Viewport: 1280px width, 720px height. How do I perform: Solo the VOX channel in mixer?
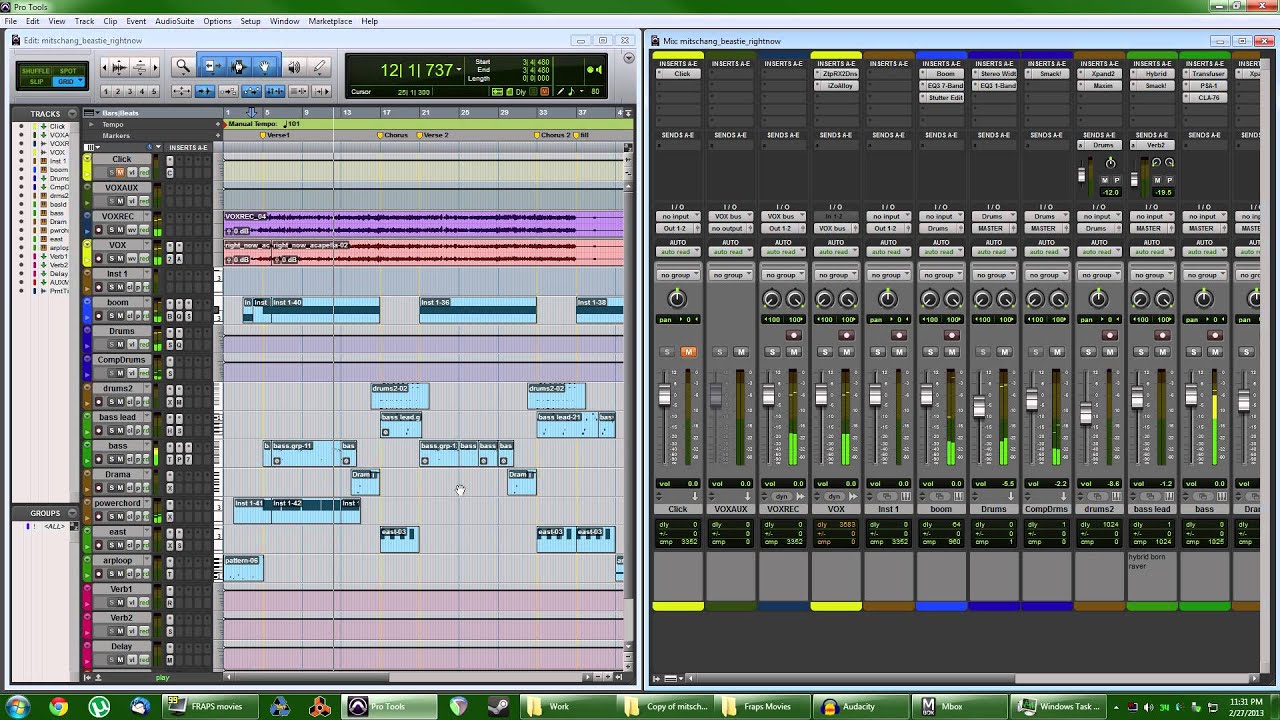coord(824,352)
